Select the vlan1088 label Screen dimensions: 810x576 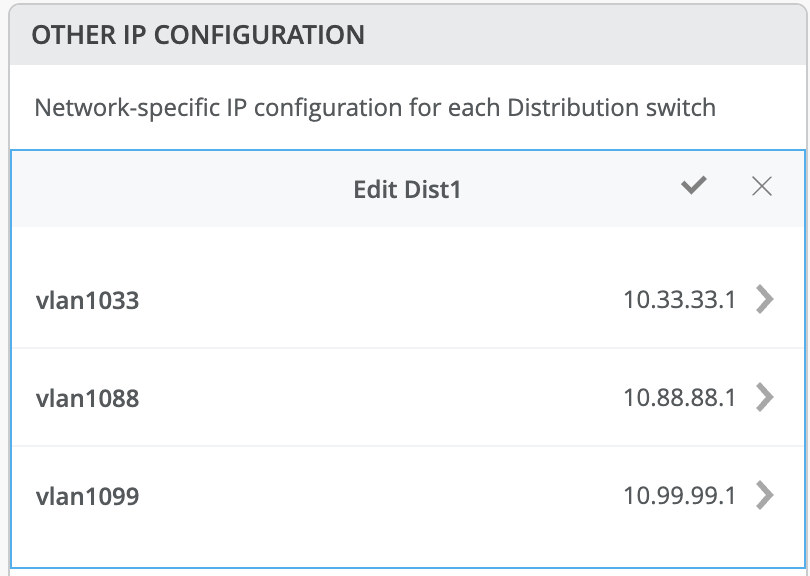click(87, 398)
